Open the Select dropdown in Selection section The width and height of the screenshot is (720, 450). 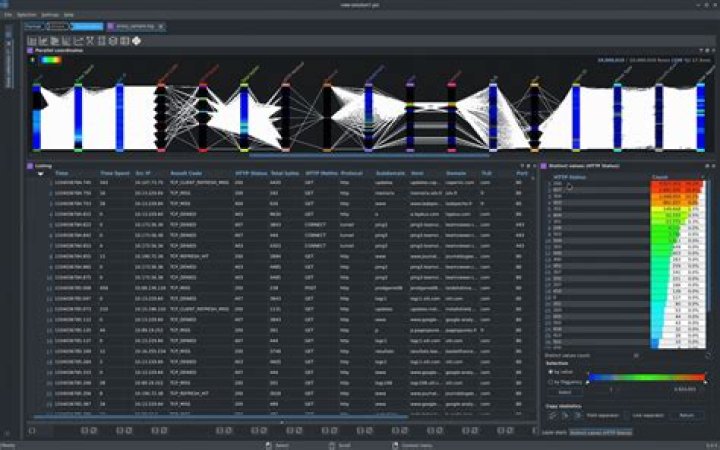(564, 392)
